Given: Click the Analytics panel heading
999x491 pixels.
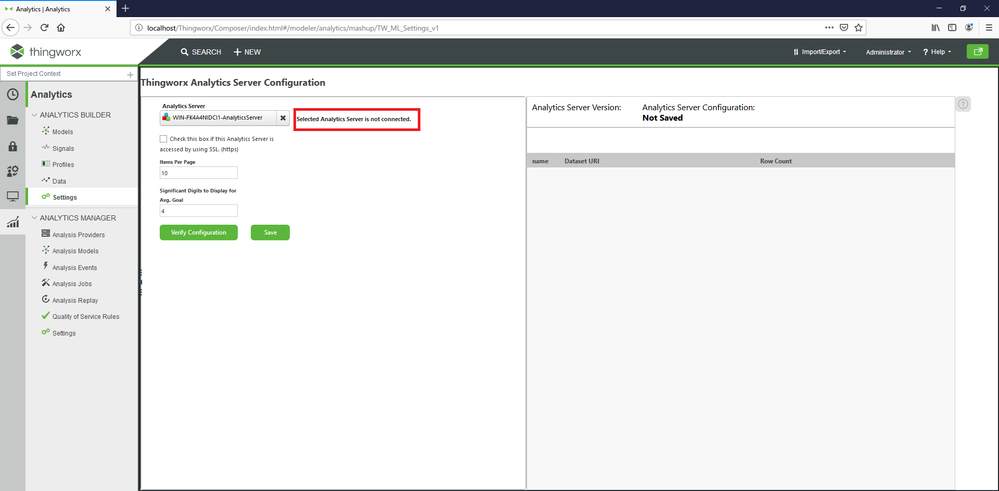Looking at the screenshot, I should 52,94.
